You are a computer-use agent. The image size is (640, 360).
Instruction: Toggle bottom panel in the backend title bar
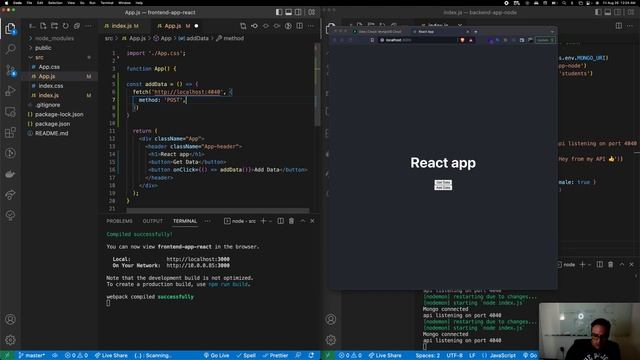click(608, 12)
